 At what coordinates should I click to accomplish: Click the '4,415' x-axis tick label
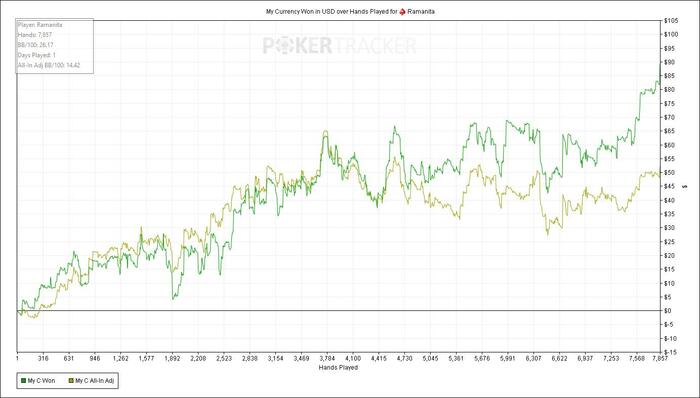pos(379,358)
